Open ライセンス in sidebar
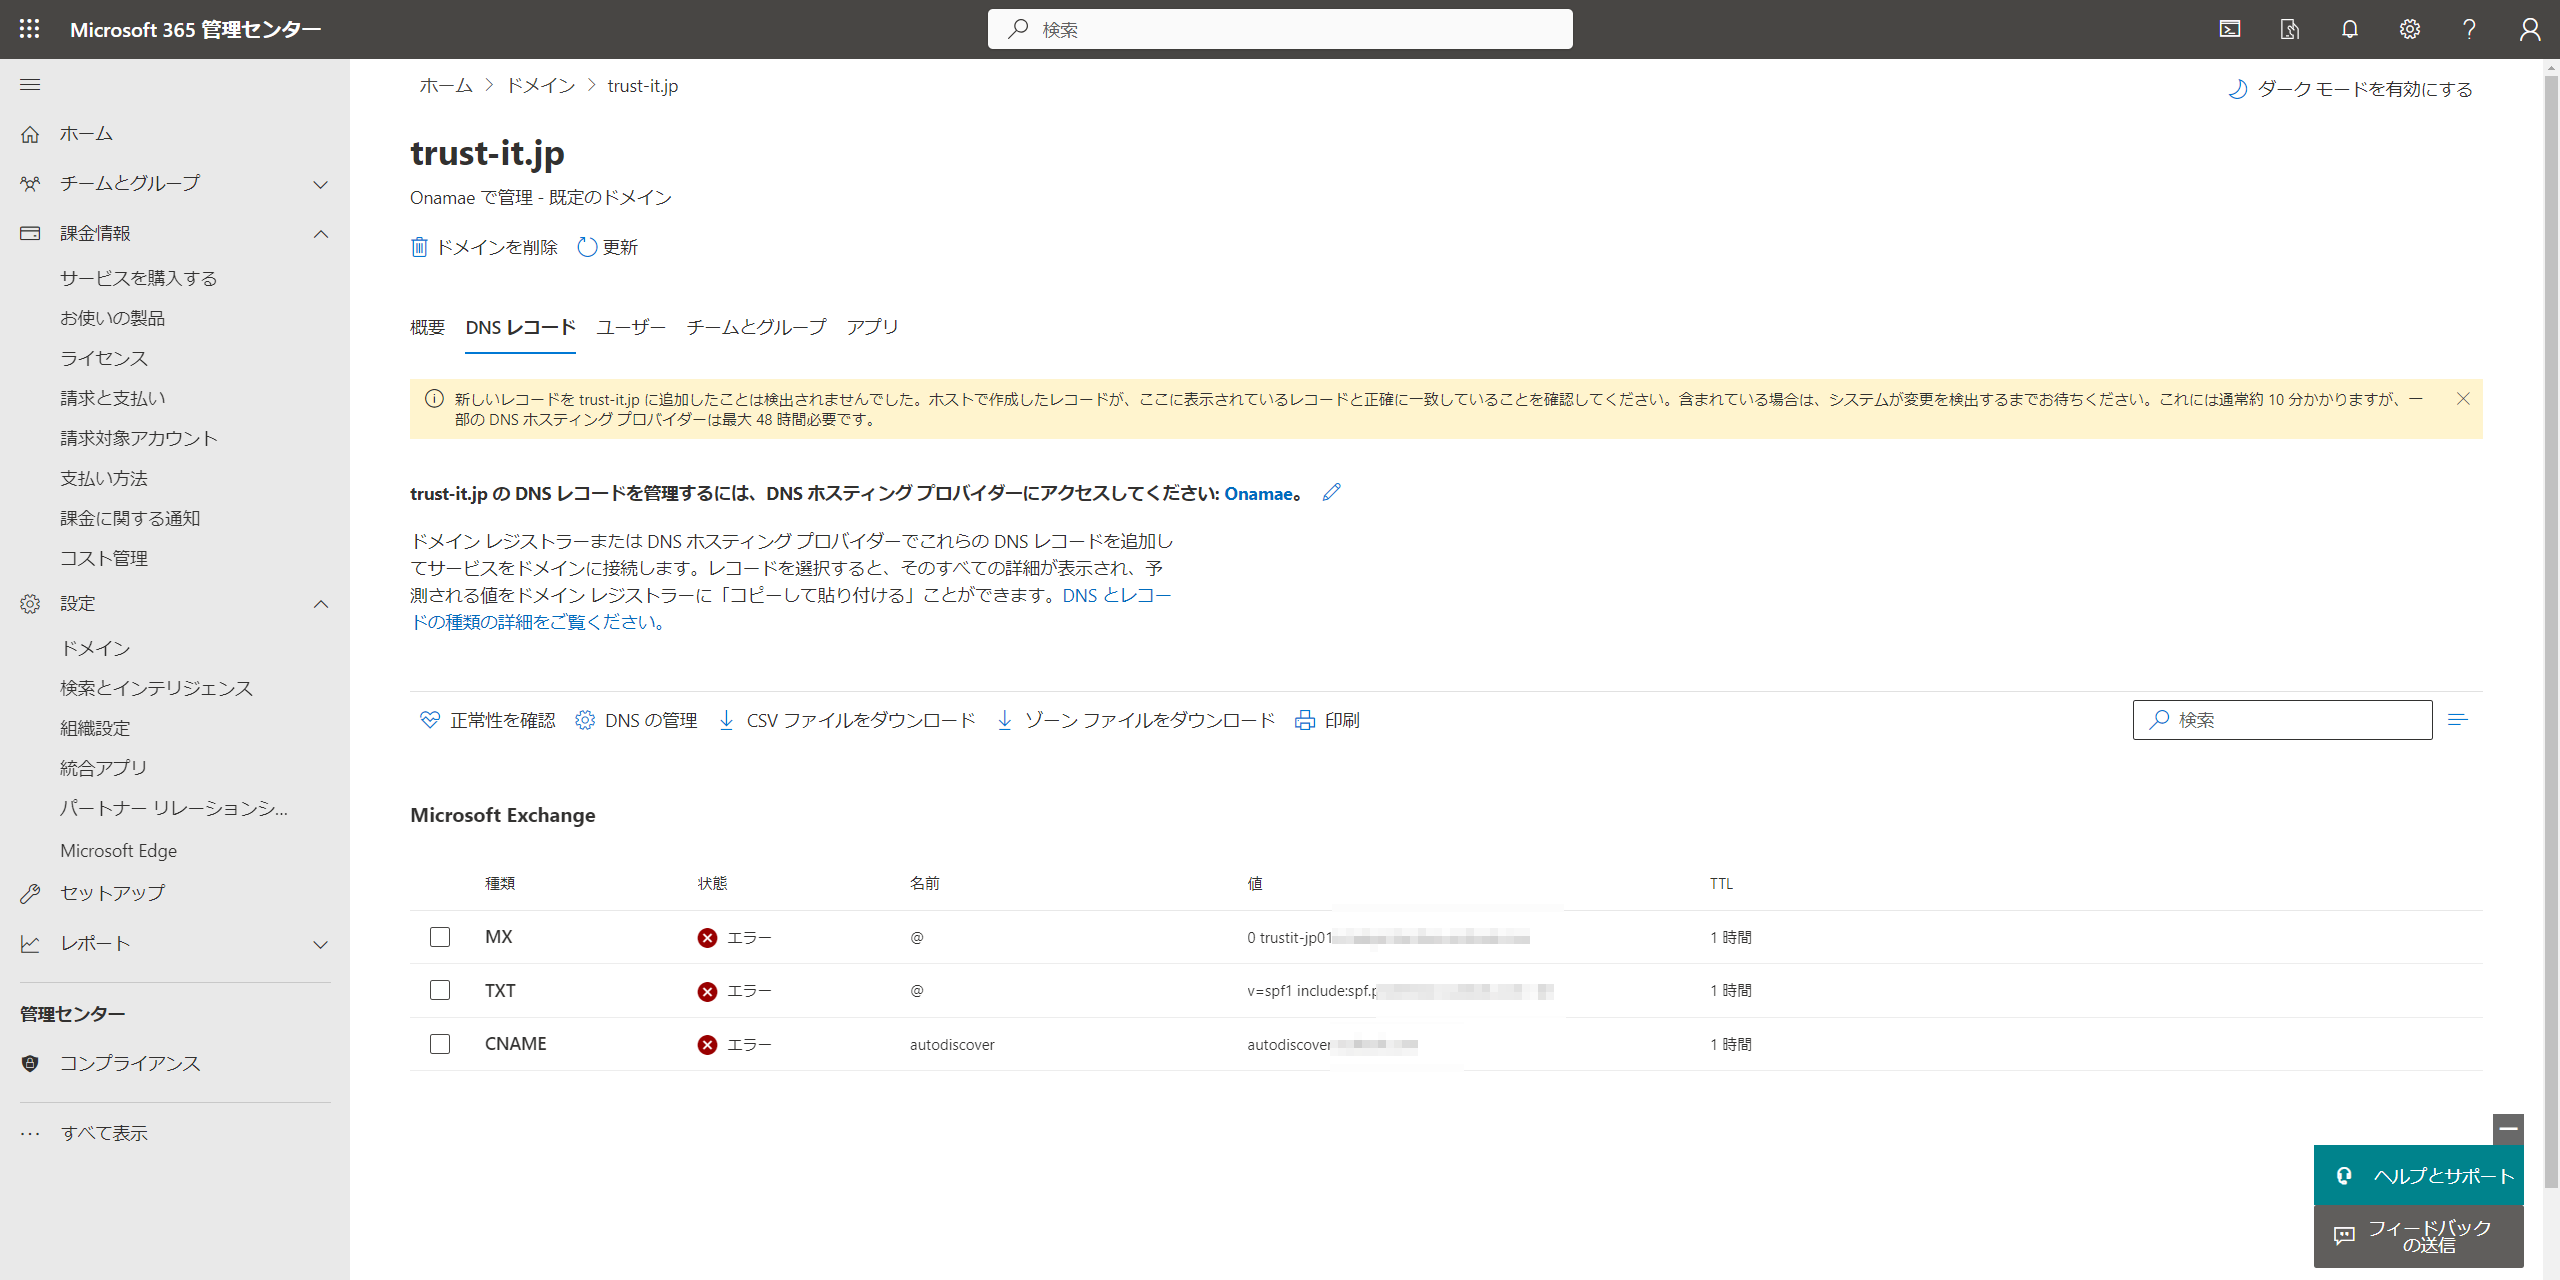Screen dimensions: 2560x1280 (x=104, y=358)
